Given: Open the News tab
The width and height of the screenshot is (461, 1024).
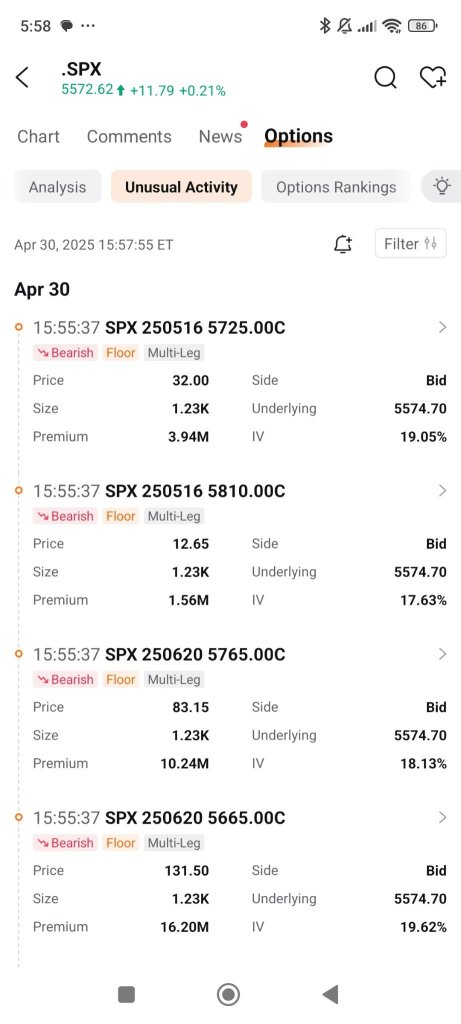Looking at the screenshot, I should pos(221,136).
